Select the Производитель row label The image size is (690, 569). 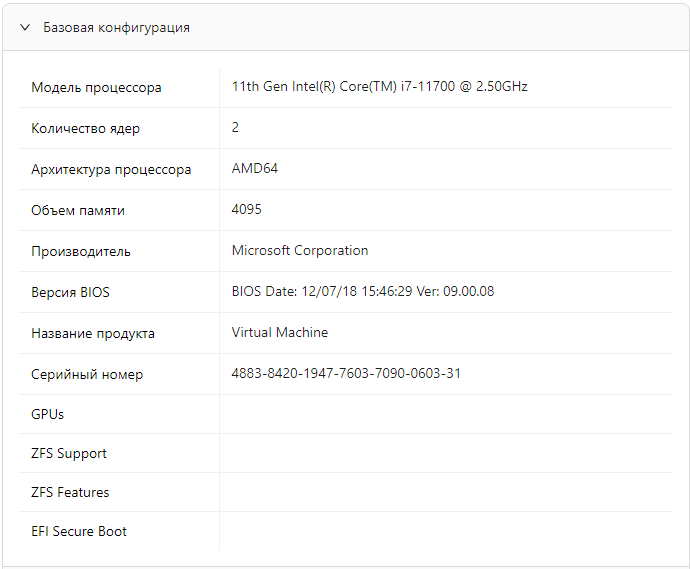click(x=81, y=252)
